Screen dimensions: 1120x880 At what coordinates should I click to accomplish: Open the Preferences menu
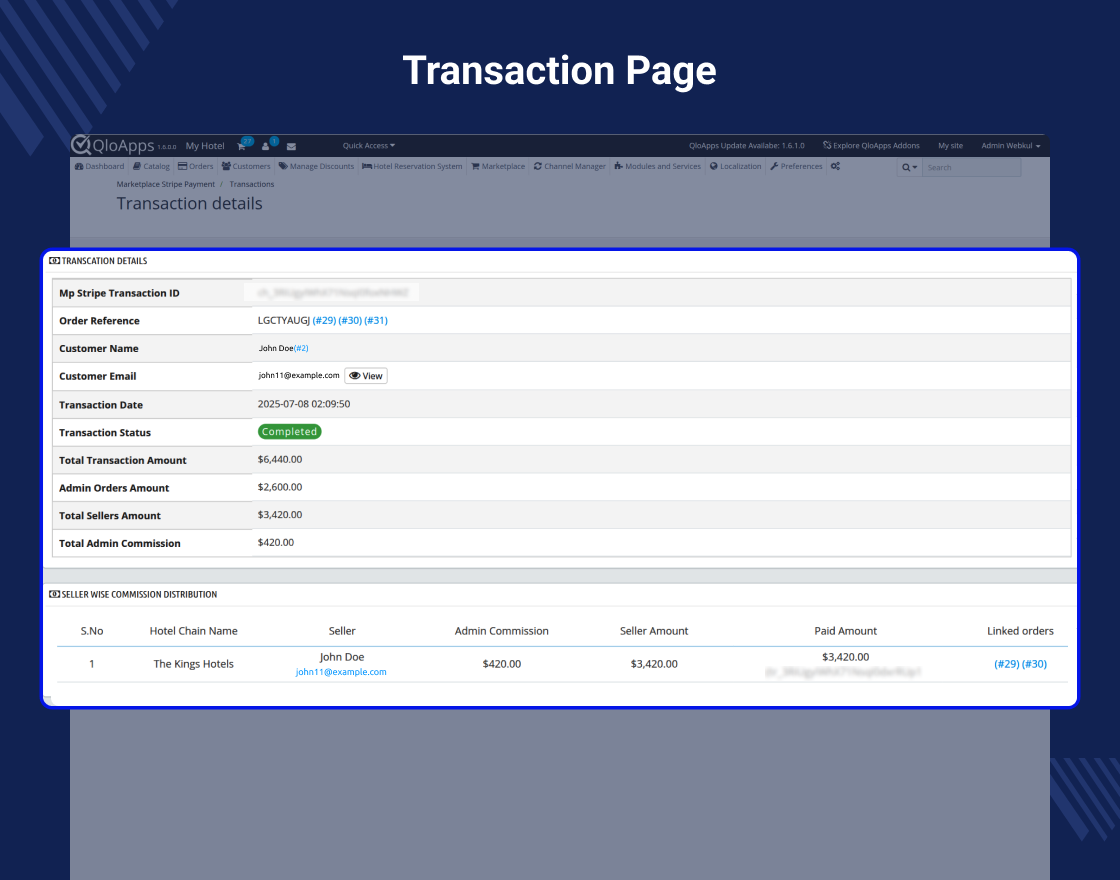tap(796, 166)
